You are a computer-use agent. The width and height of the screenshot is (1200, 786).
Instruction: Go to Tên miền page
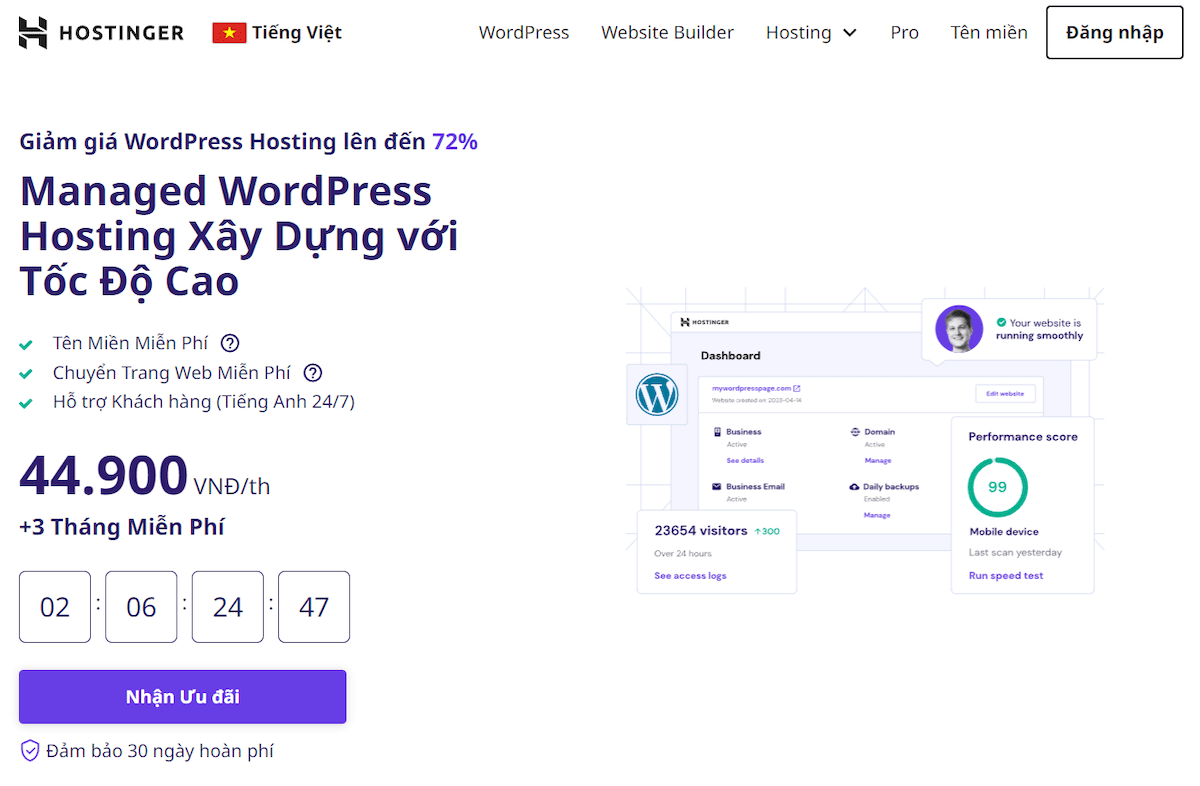(x=989, y=33)
